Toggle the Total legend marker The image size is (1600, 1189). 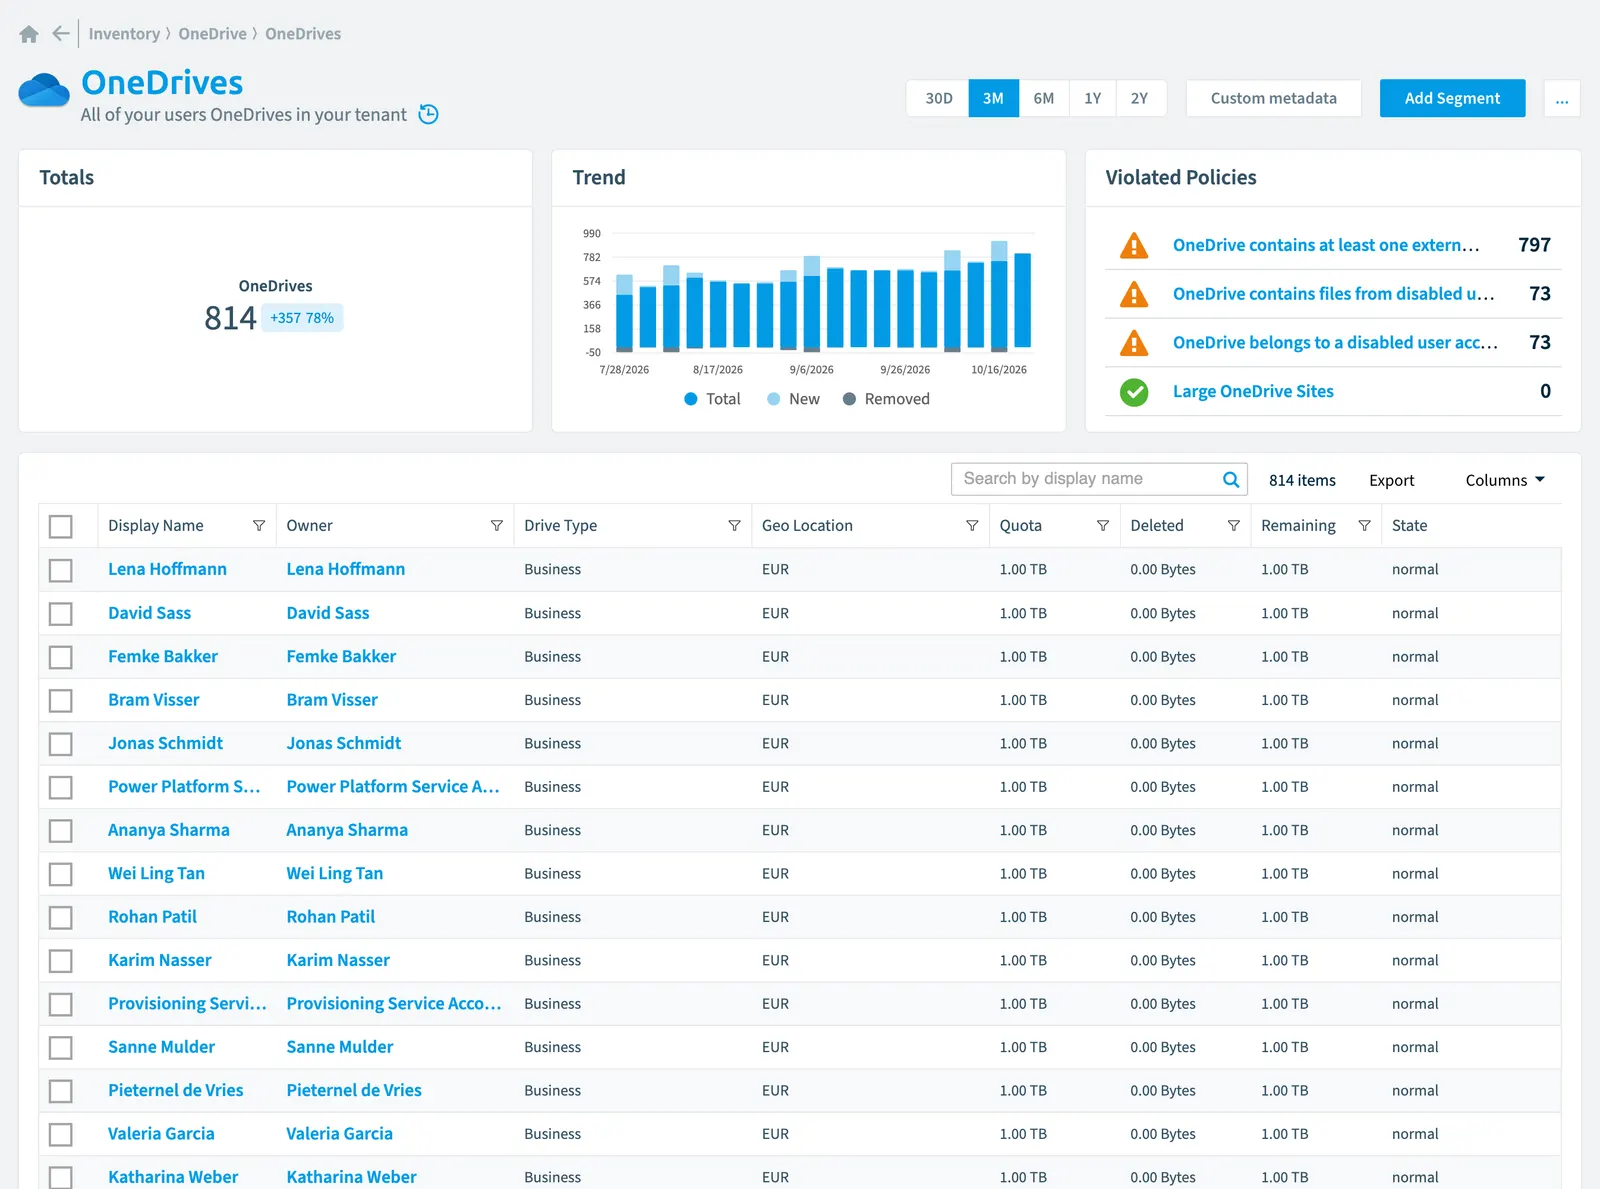click(691, 399)
